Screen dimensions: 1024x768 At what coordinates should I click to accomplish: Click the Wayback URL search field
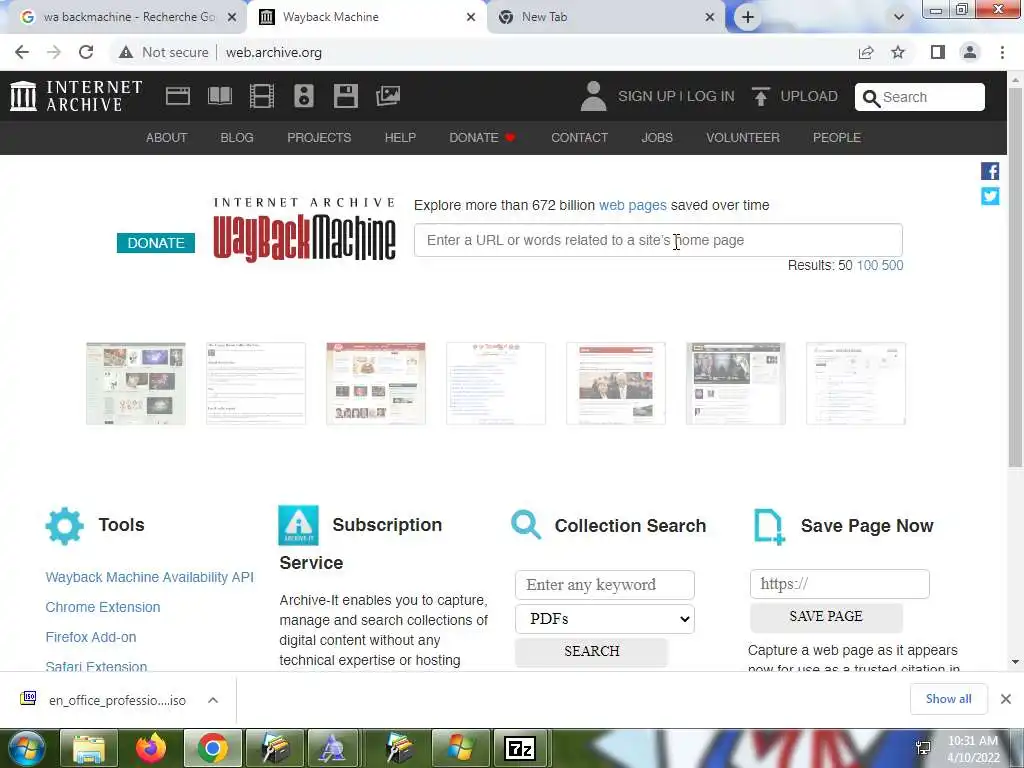[658, 240]
